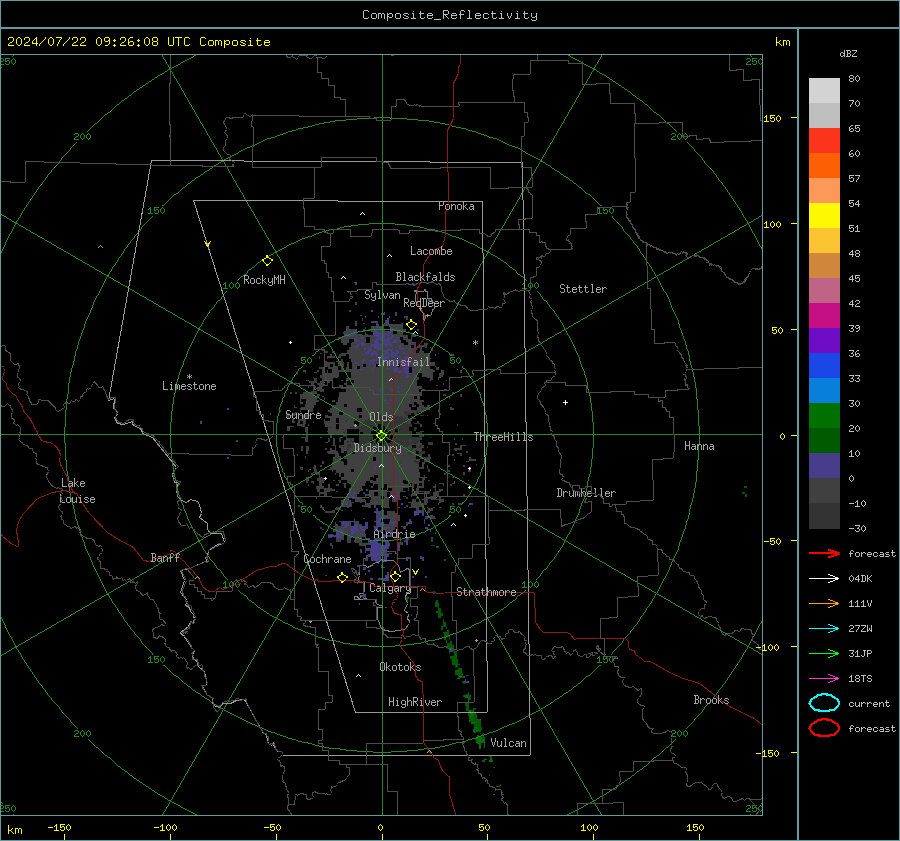This screenshot has width=900, height=841.
Task: Click the magenta 39–42 dBZ color swatch
Action: point(824,315)
